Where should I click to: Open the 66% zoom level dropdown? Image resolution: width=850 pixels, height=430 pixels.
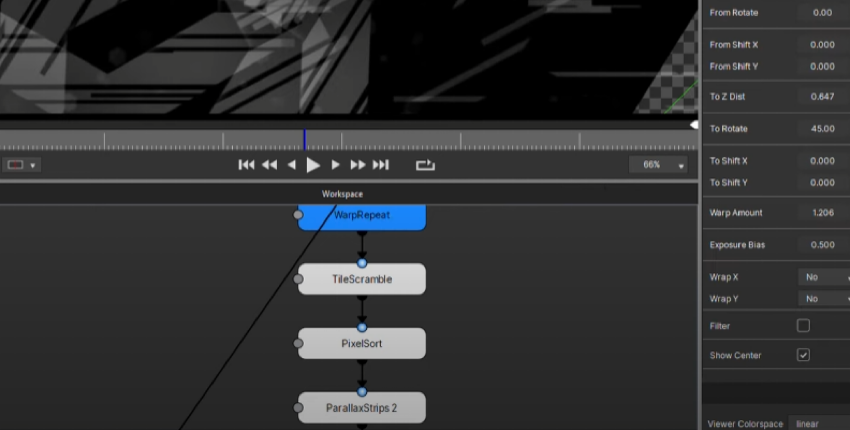click(659, 164)
